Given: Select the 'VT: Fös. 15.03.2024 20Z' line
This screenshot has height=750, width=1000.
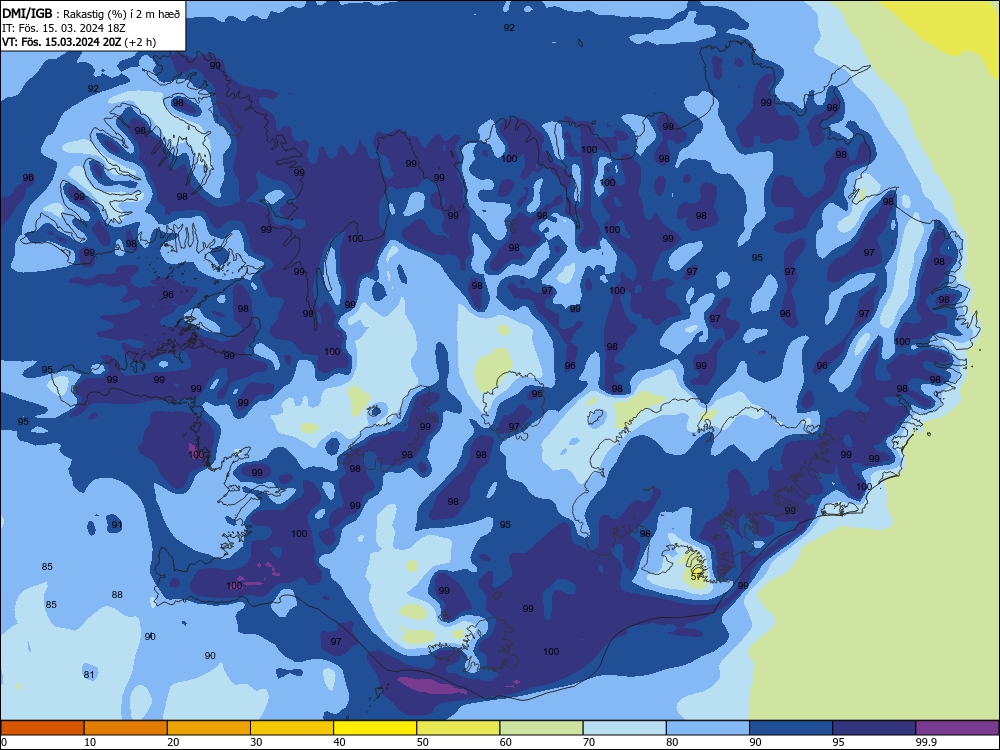Looking at the screenshot, I should click(x=61, y=42).
